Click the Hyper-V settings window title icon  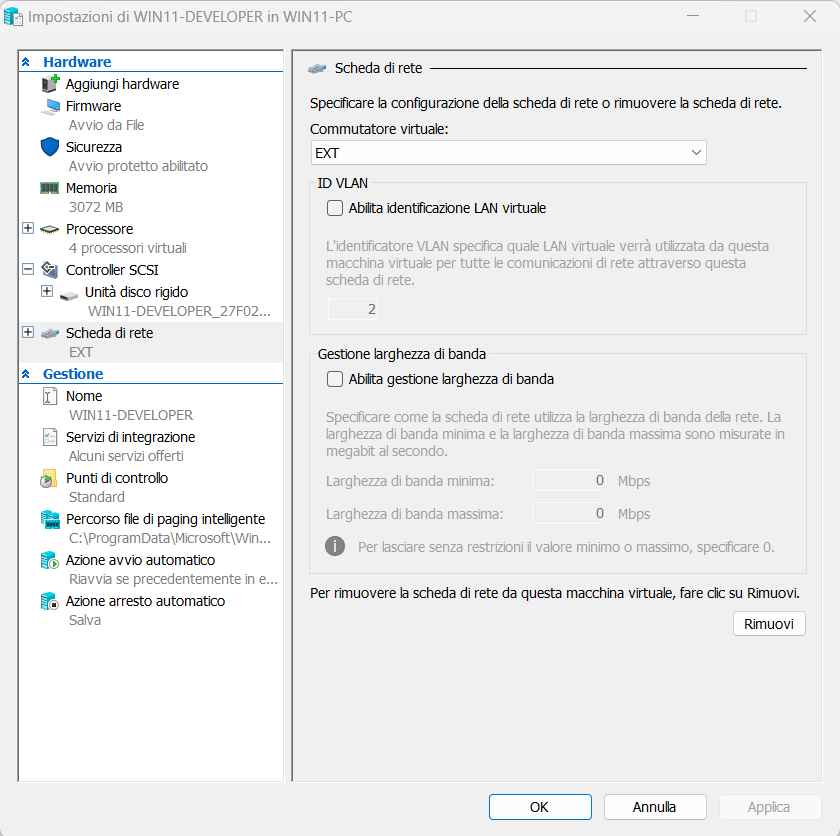[x=13, y=17]
